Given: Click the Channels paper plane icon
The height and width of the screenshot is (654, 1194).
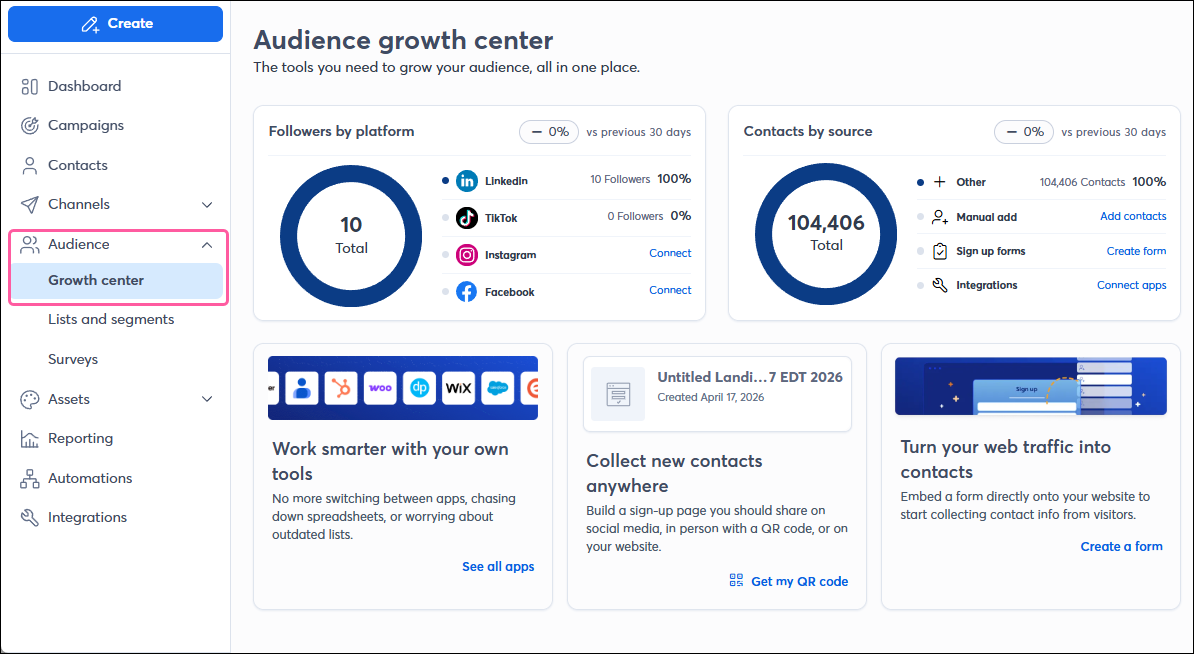Looking at the screenshot, I should click(x=30, y=205).
